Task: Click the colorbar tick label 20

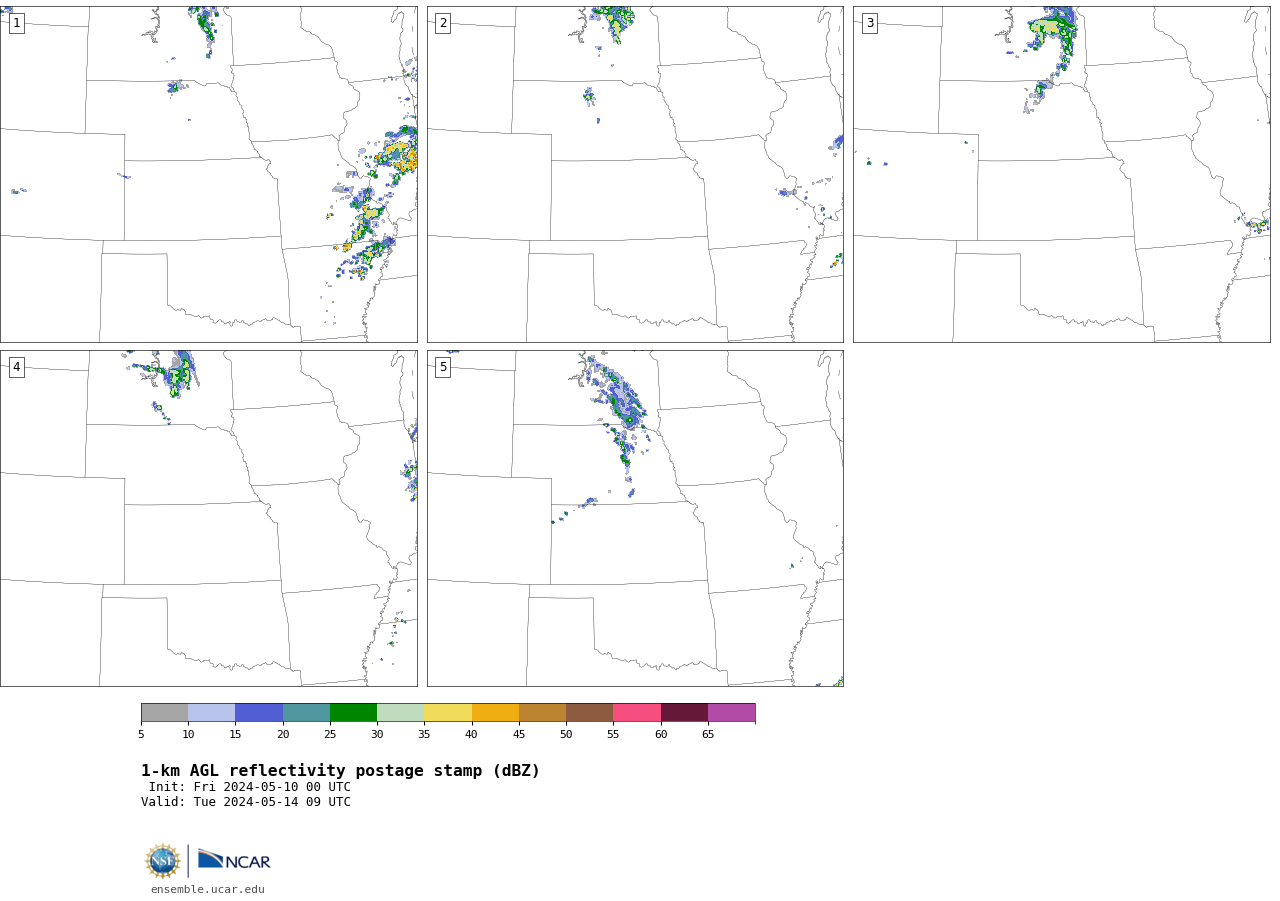Action: pyautogui.click(x=283, y=734)
